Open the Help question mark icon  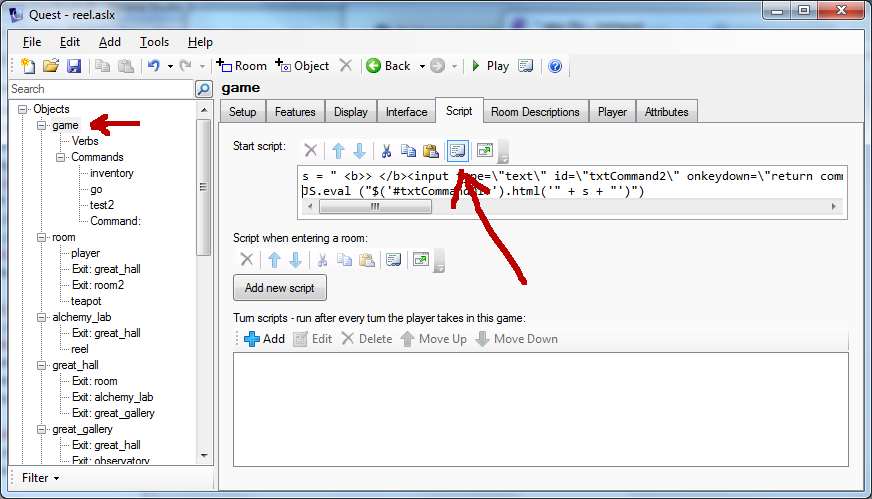click(555, 66)
